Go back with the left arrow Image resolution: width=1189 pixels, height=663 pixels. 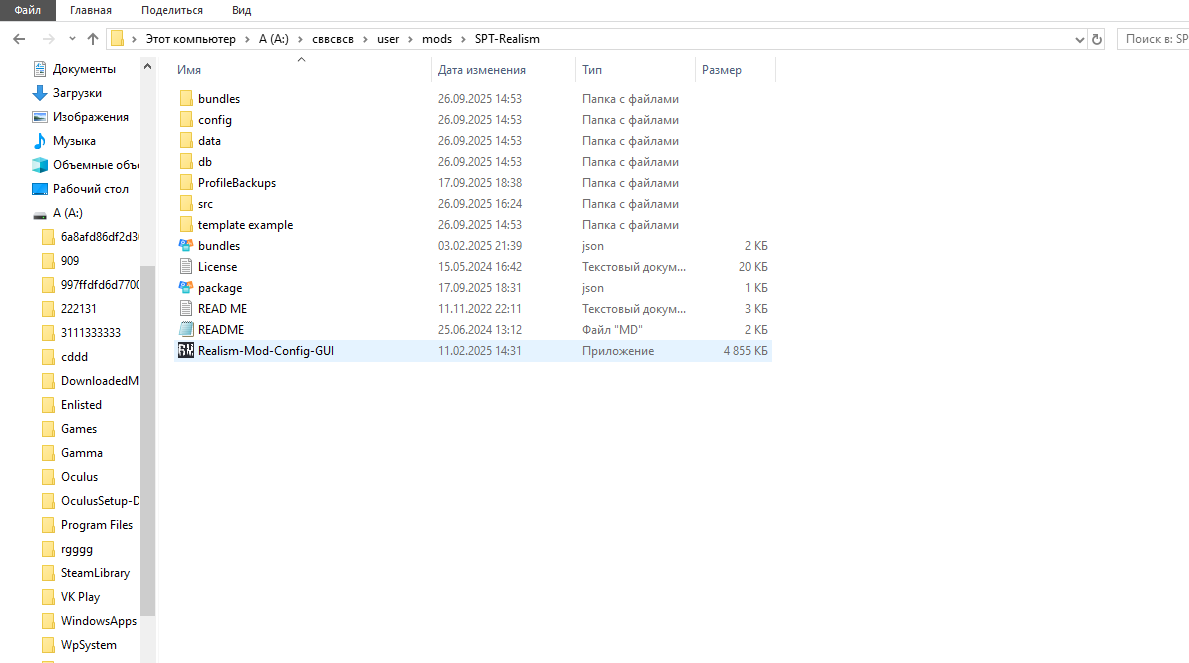[x=19, y=39]
